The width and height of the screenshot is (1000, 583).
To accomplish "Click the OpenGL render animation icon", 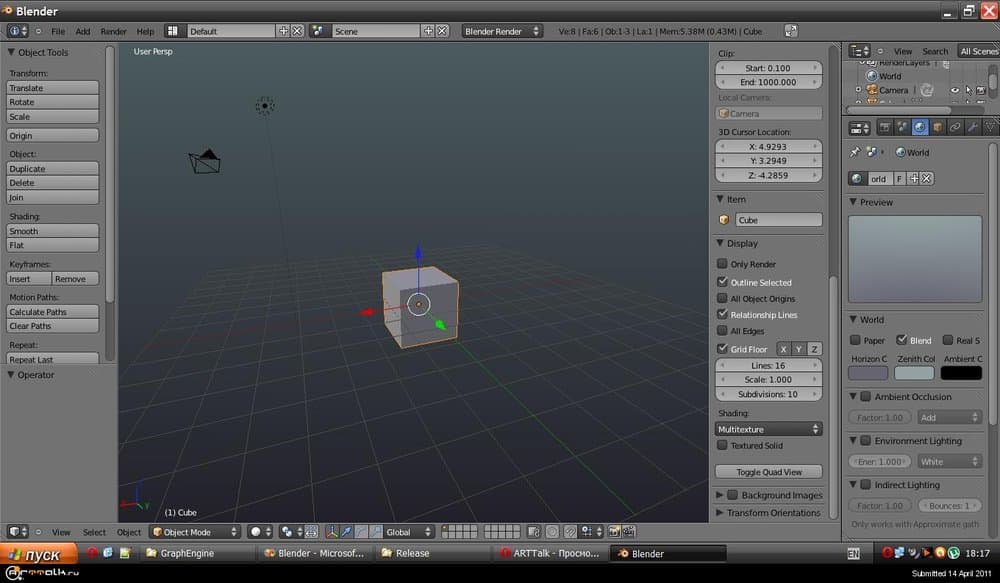I will (x=628, y=531).
